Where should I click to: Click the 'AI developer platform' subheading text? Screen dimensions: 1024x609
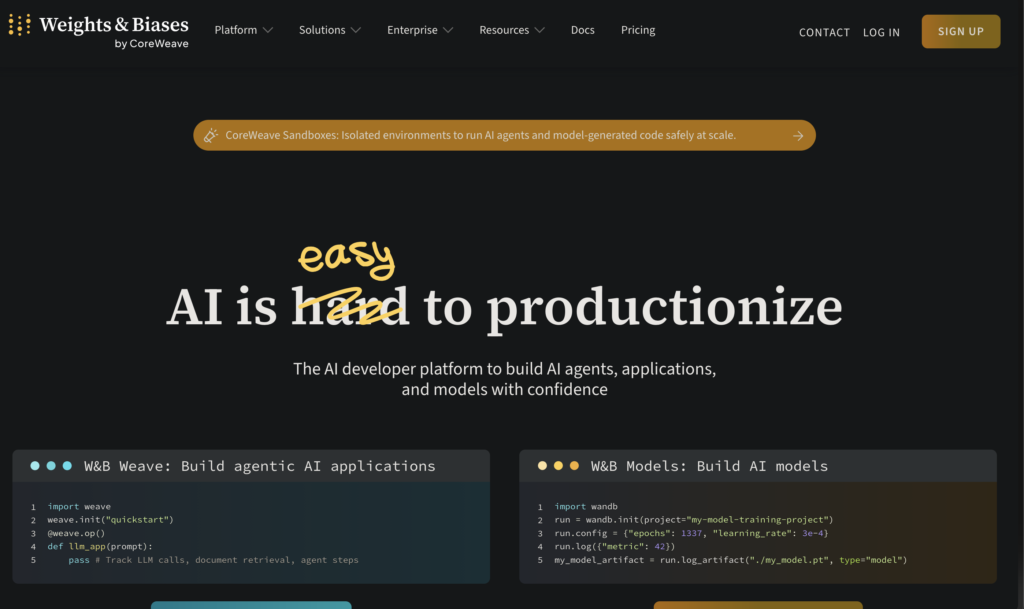point(504,379)
